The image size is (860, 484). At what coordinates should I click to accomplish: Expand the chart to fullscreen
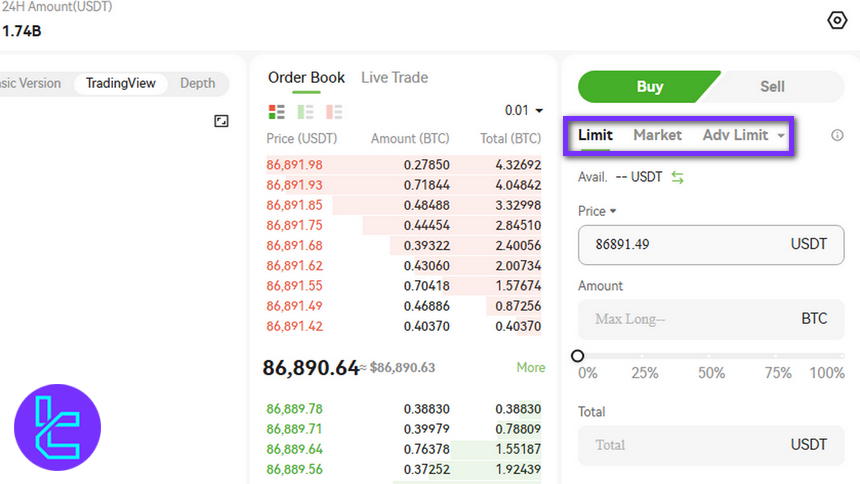[221, 121]
